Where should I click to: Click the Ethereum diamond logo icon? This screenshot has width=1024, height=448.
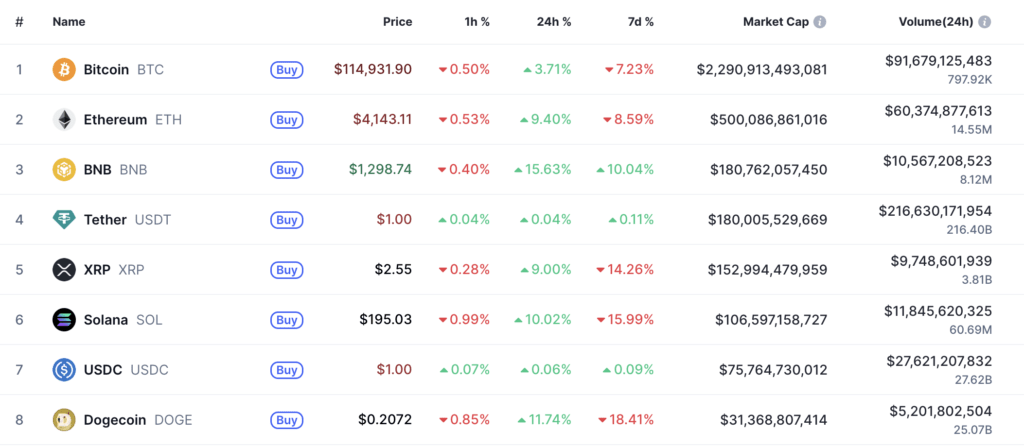[x=64, y=119]
